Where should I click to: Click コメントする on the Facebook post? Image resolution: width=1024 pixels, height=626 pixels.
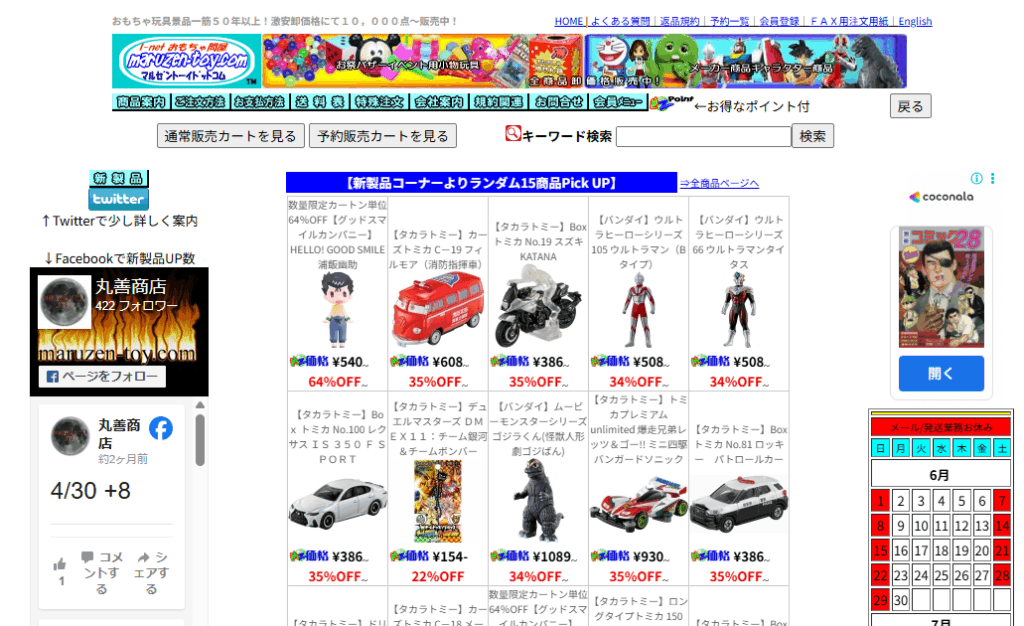pos(102,572)
